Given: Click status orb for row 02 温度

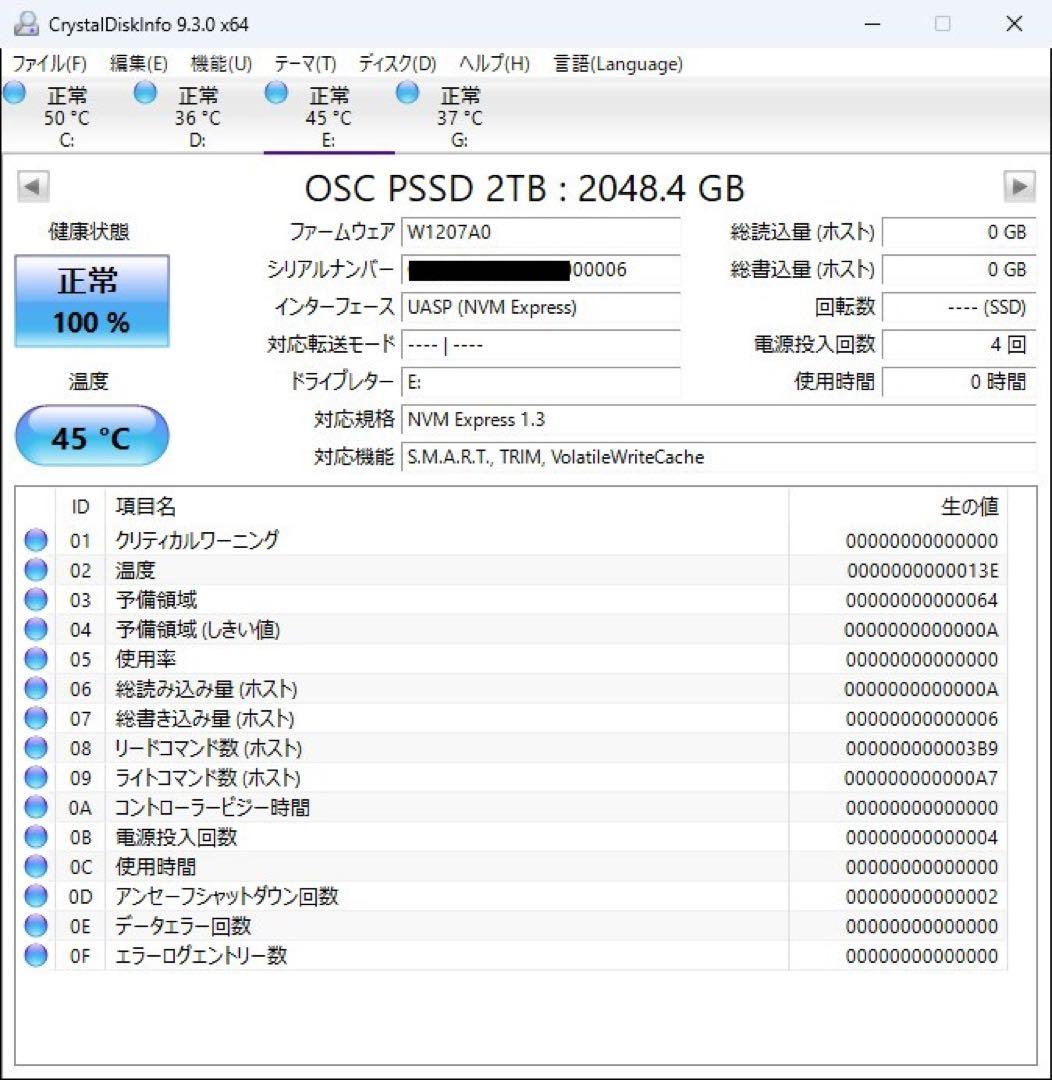Looking at the screenshot, I should (36, 570).
